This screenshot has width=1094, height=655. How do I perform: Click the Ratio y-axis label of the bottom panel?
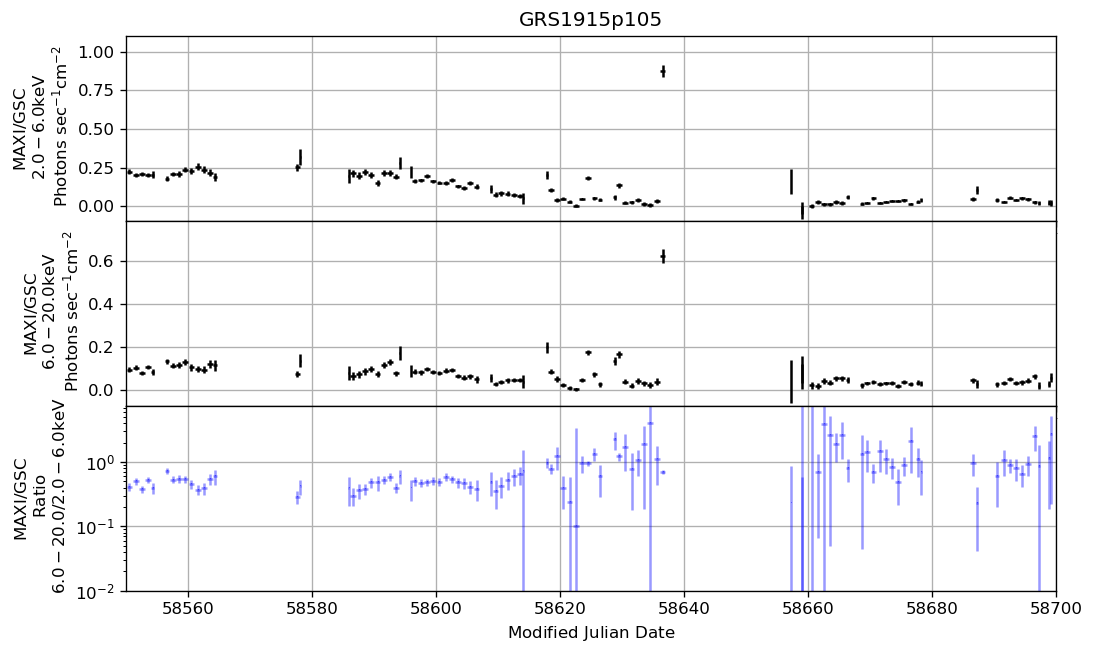point(39,498)
